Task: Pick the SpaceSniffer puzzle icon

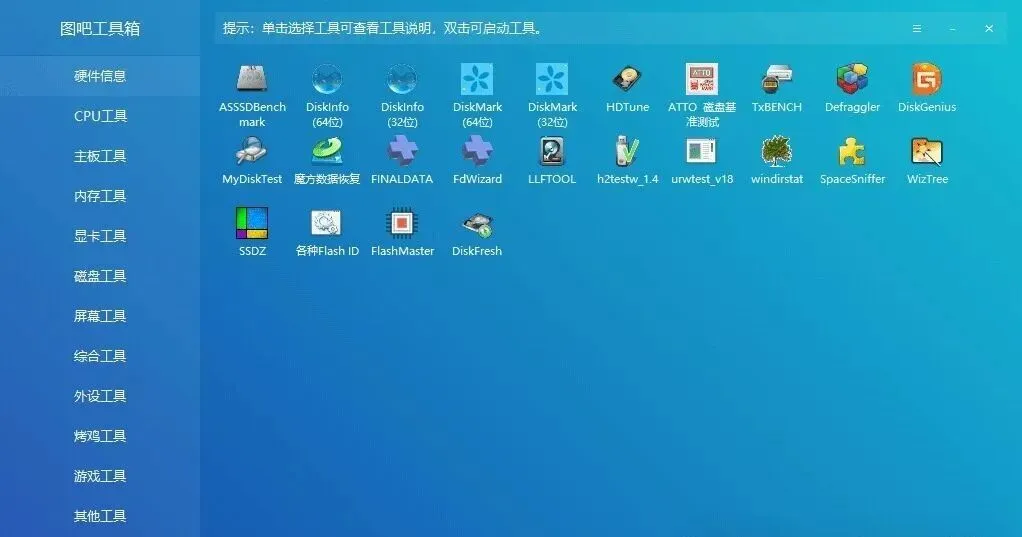Action: point(853,151)
